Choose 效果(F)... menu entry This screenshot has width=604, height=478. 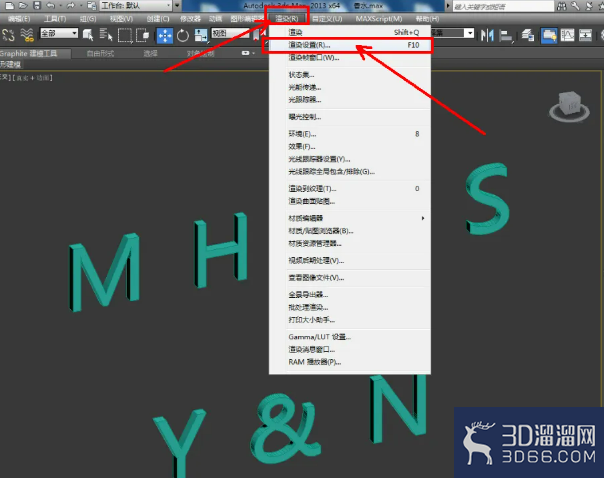tap(350, 146)
